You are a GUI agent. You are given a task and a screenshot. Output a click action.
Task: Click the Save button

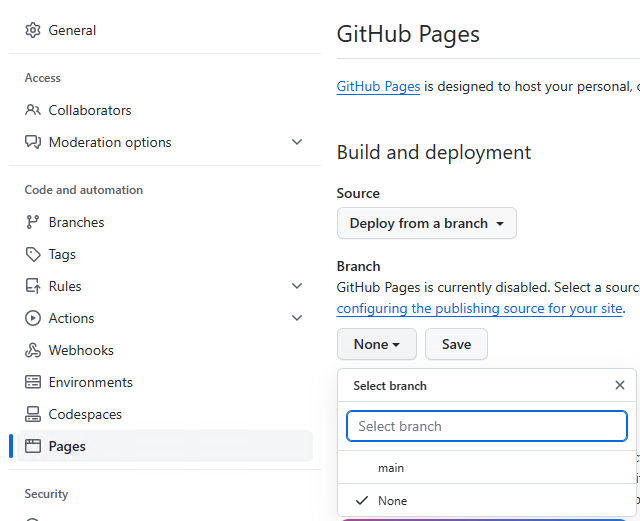pos(456,344)
